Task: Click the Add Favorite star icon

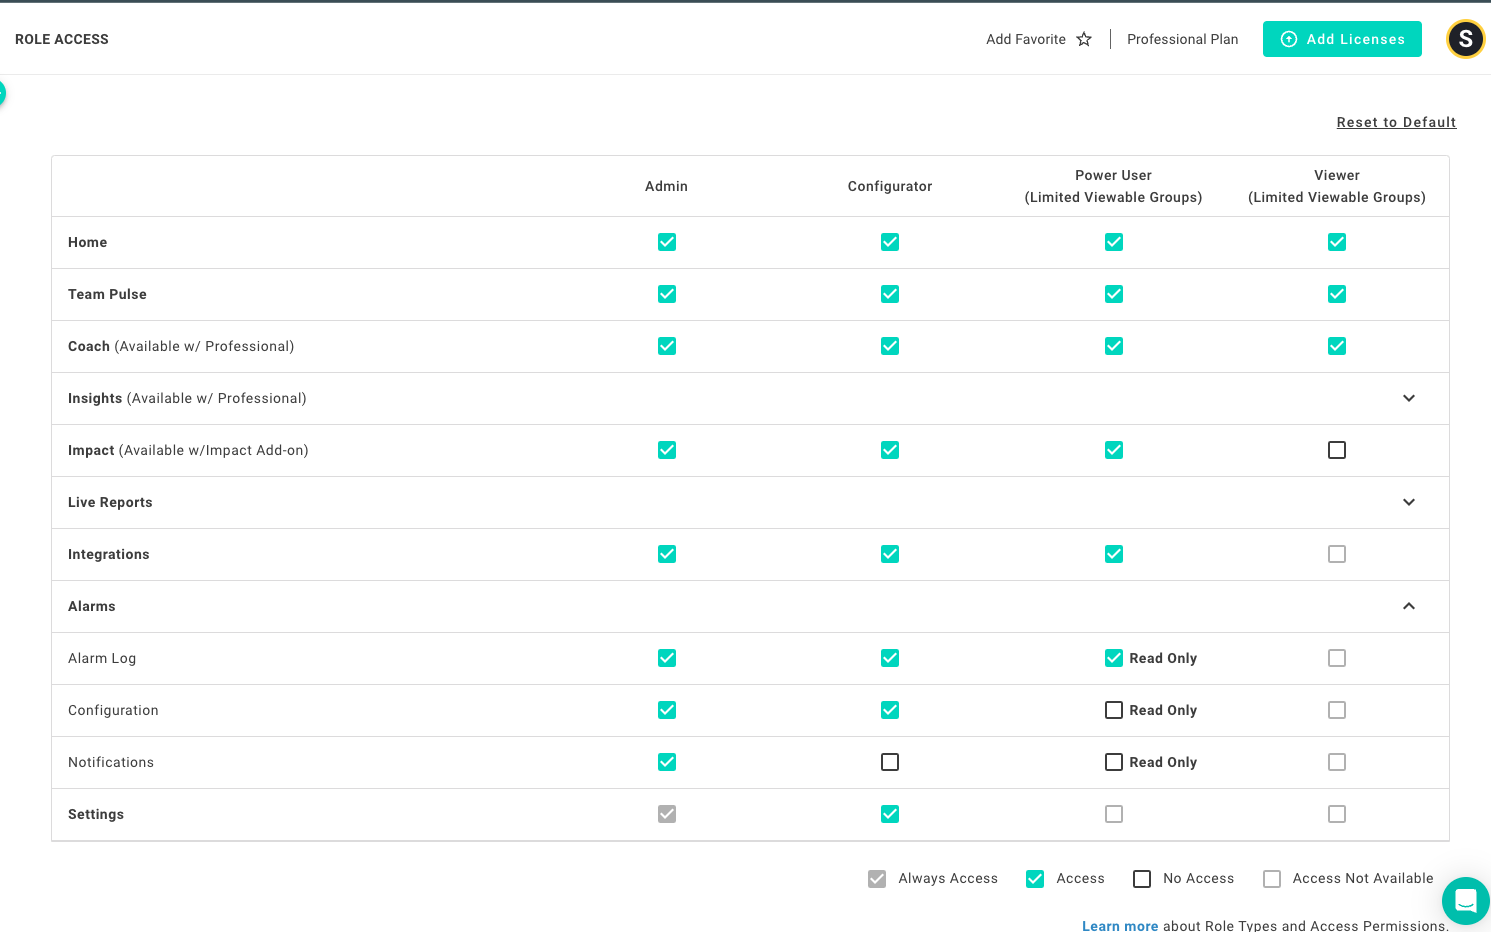Action: coord(1084,39)
